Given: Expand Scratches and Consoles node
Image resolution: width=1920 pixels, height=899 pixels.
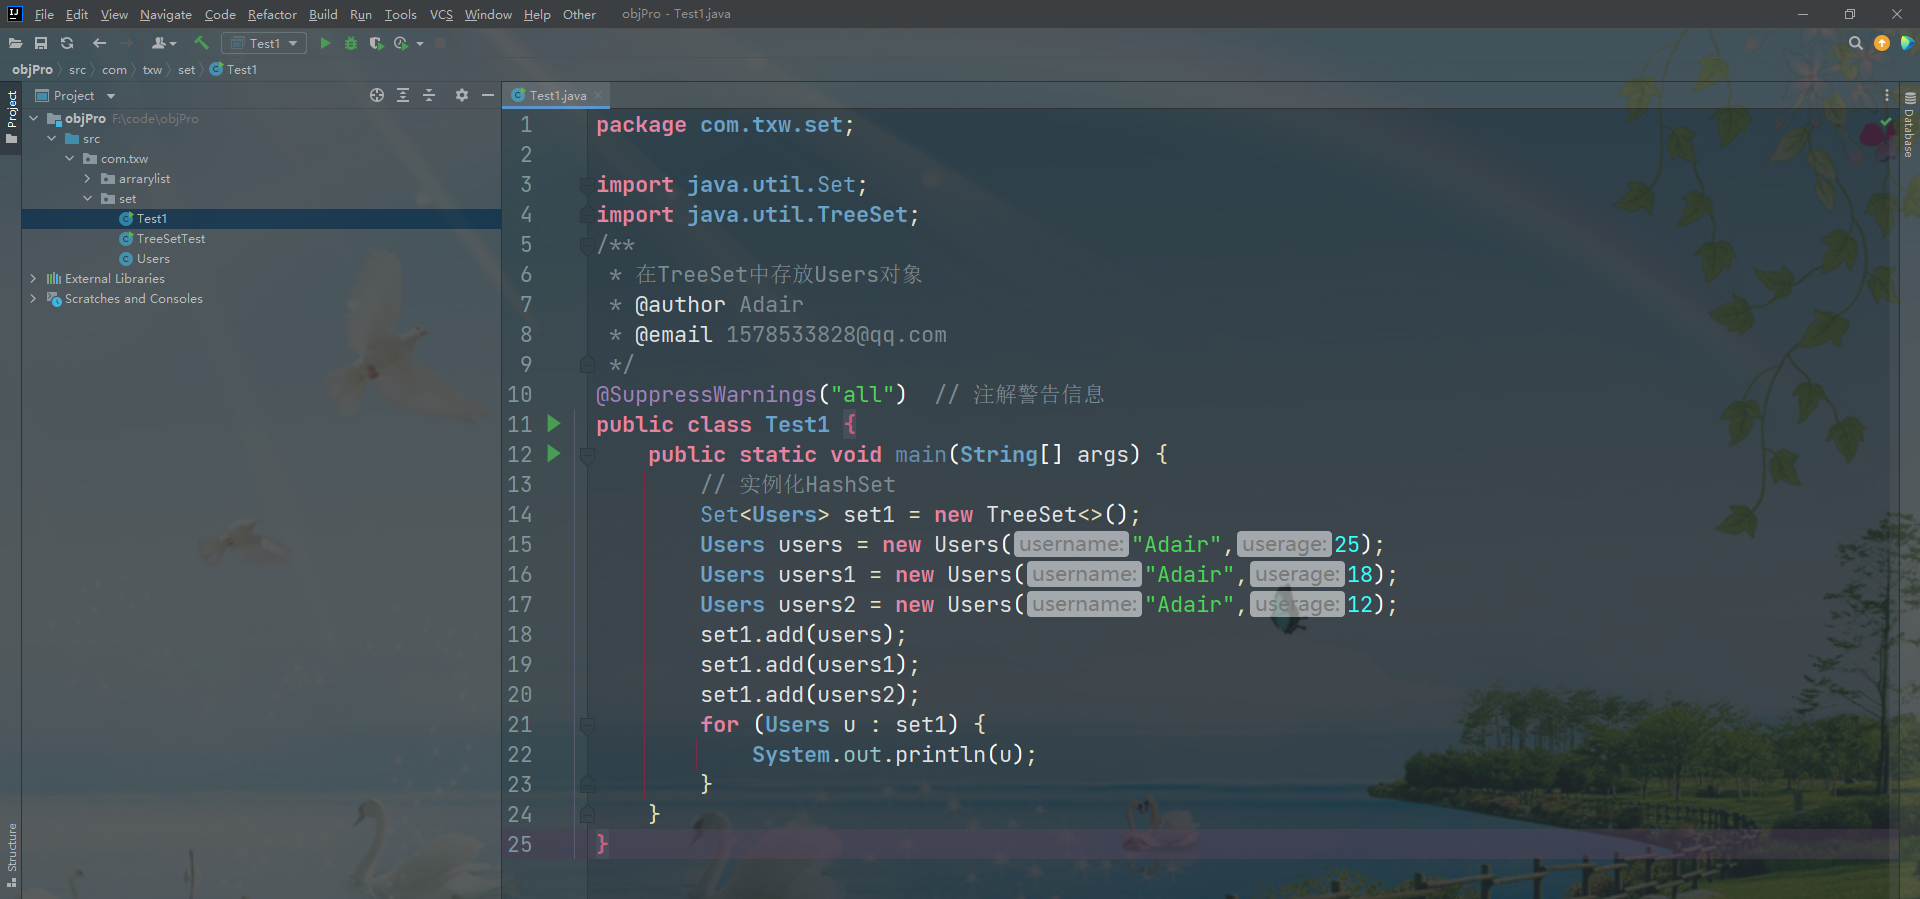Looking at the screenshot, I should [33, 298].
